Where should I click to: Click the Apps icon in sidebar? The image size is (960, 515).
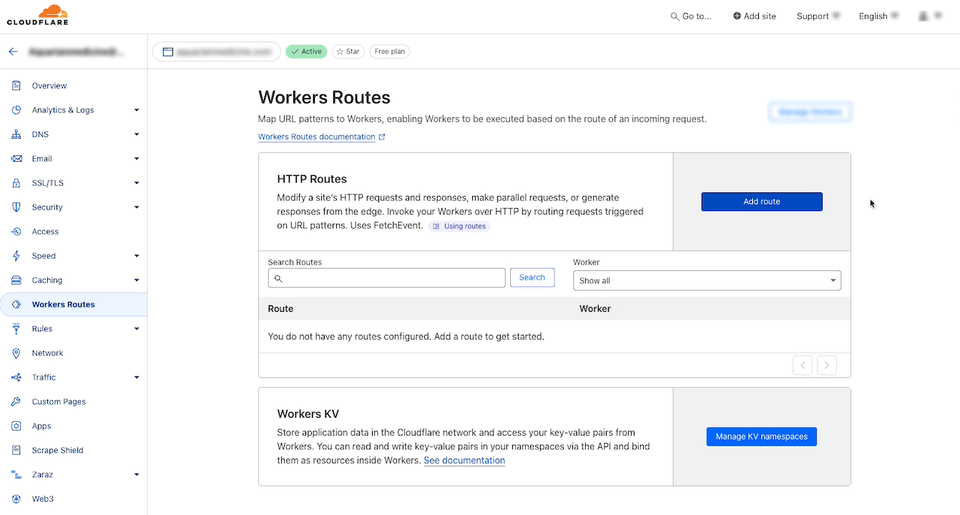17,426
